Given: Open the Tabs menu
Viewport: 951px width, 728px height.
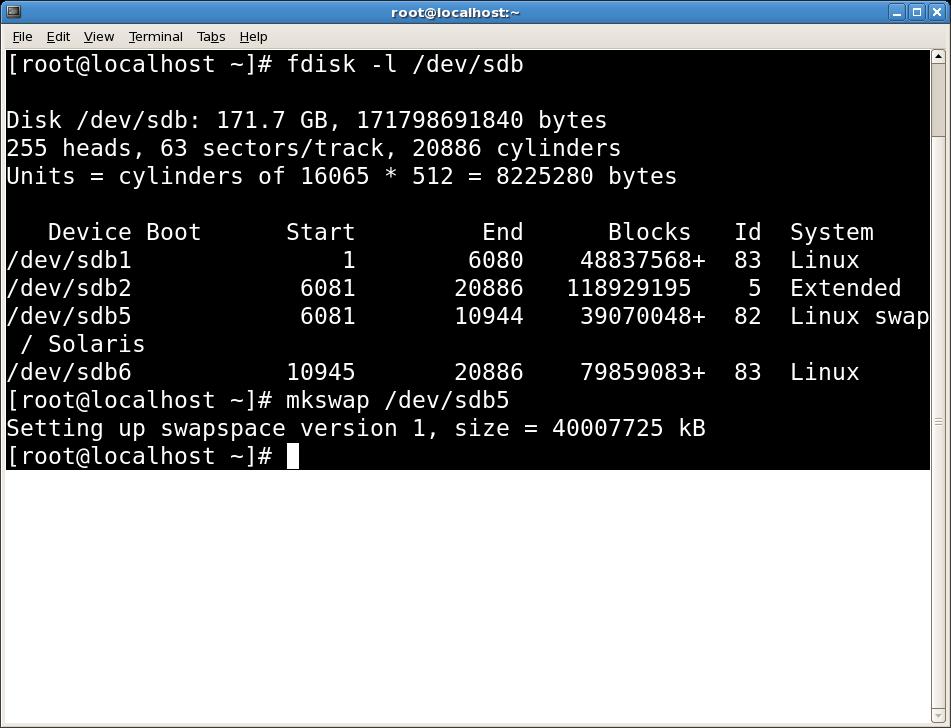Looking at the screenshot, I should click(211, 36).
